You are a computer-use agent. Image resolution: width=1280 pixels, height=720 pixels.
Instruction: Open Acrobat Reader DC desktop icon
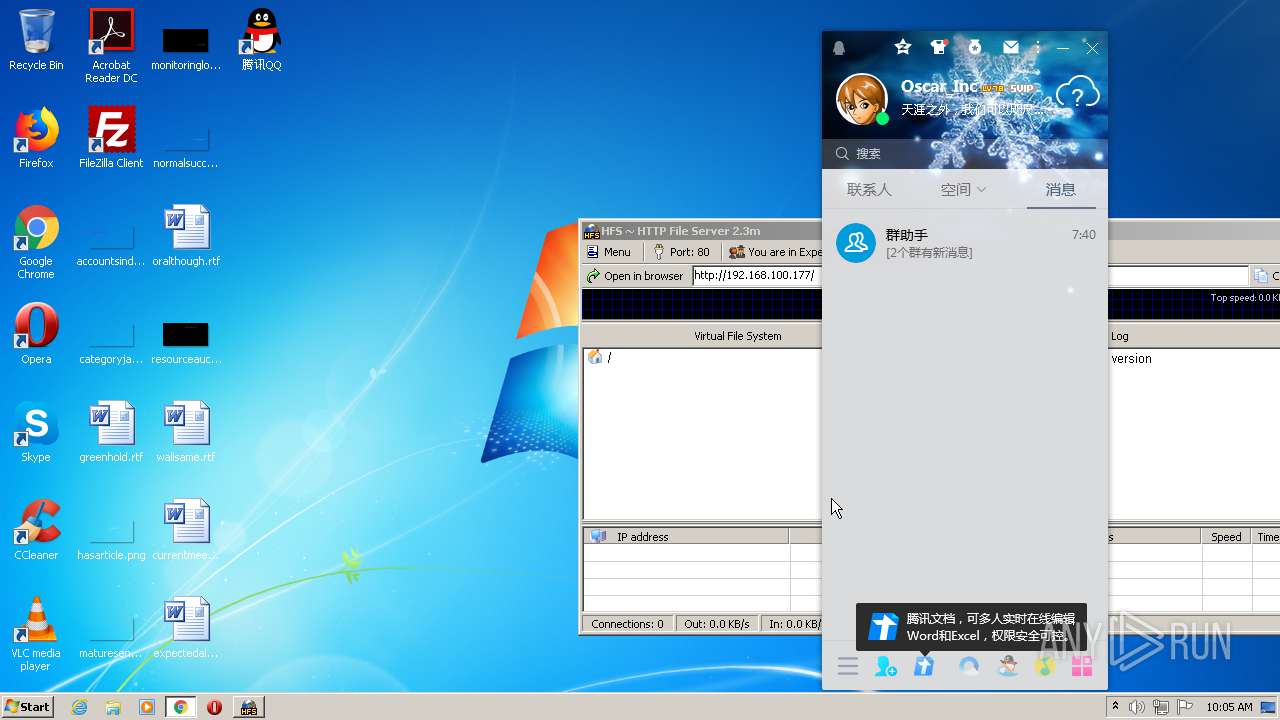[x=111, y=46]
